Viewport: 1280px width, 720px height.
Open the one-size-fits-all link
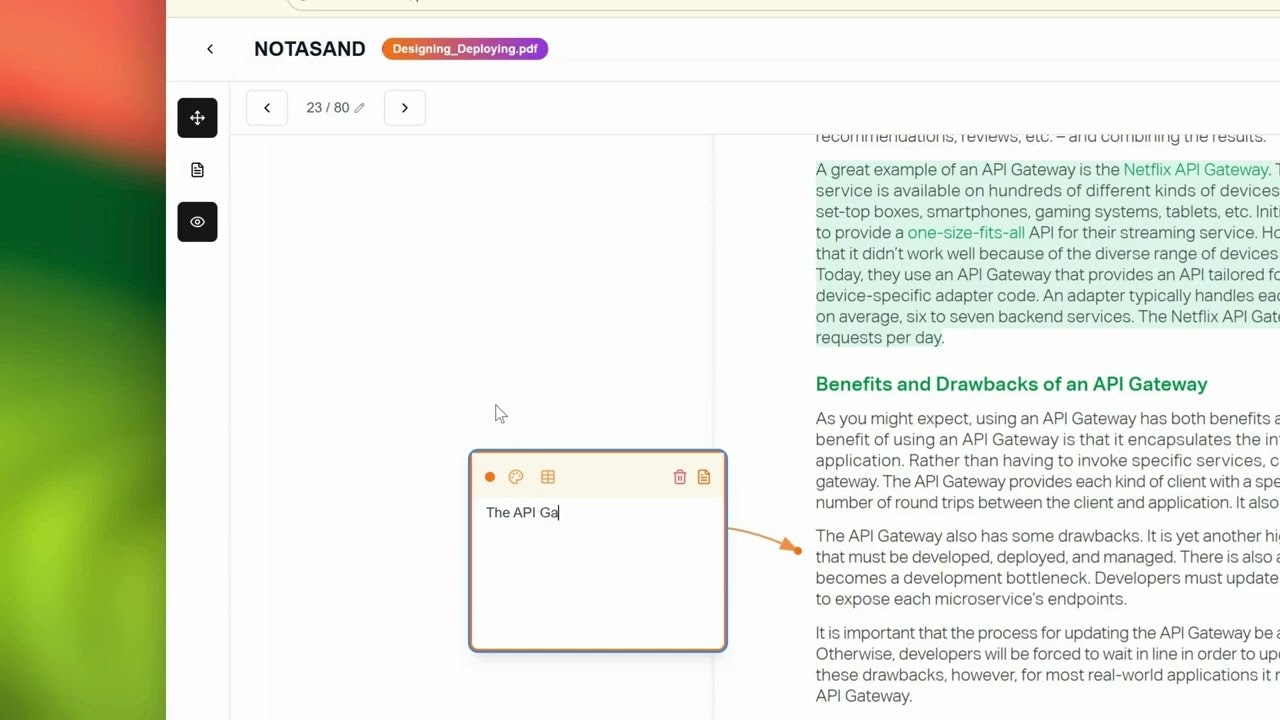(x=966, y=233)
